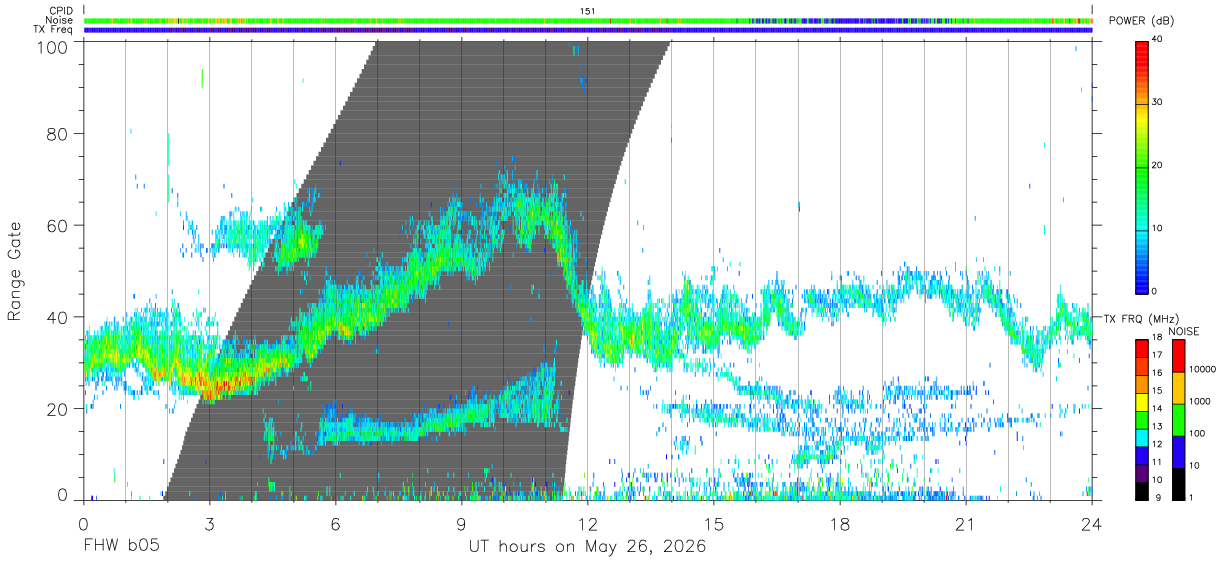Click the blue segment of the Noise strip
Image resolution: width=1228 pixels, height=567 pixels.
[x=850, y=20]
